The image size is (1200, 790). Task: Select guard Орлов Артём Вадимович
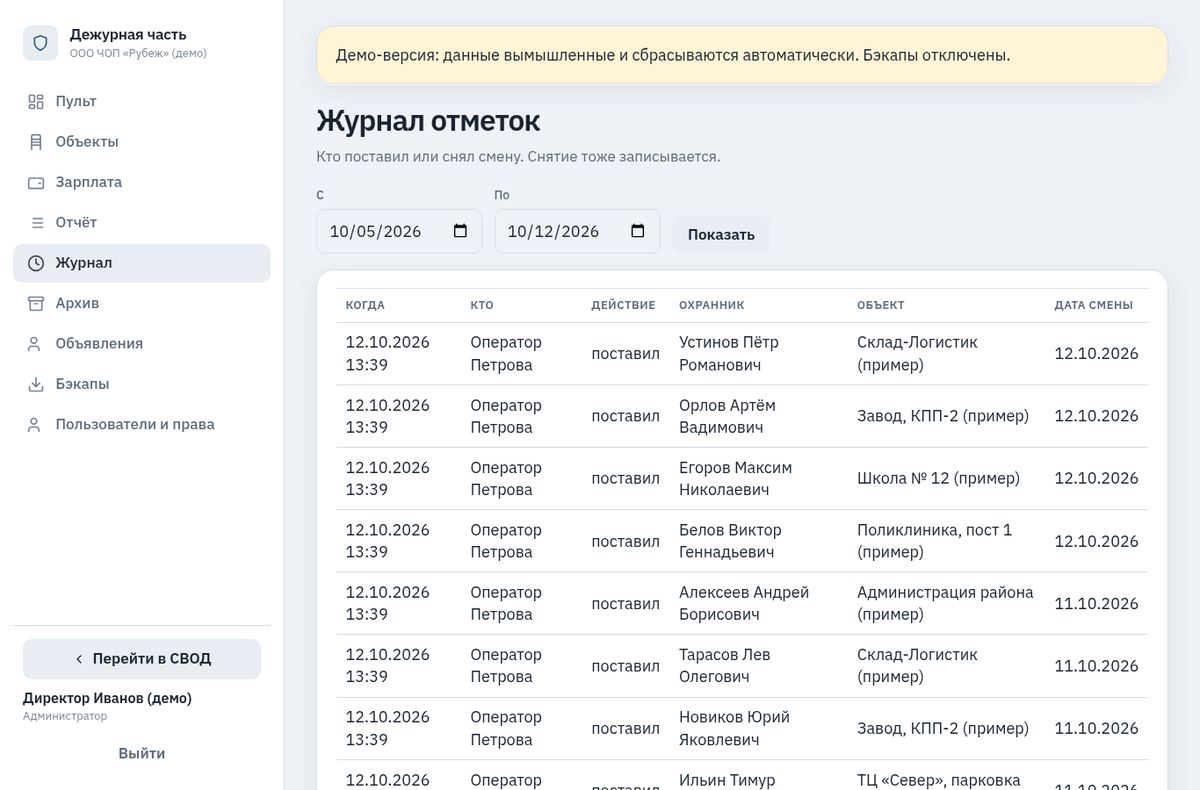tap(727, 416)
